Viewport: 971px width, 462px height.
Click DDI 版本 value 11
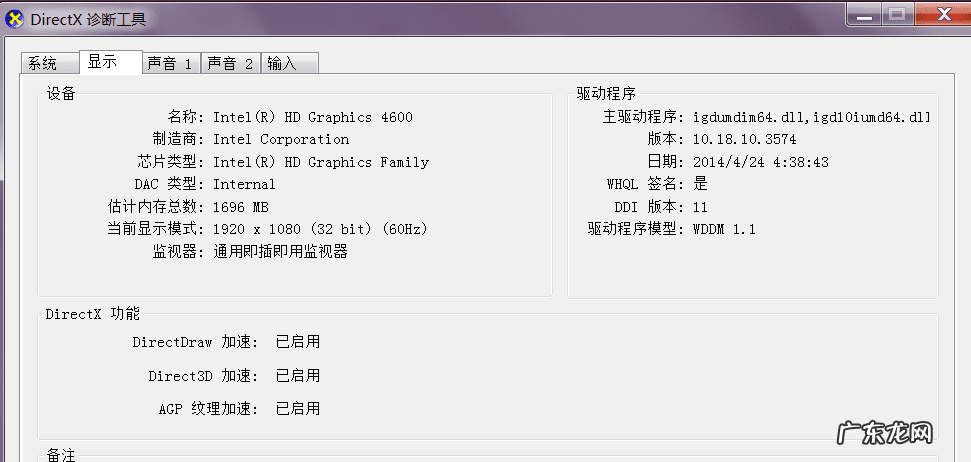click(700, 207)
